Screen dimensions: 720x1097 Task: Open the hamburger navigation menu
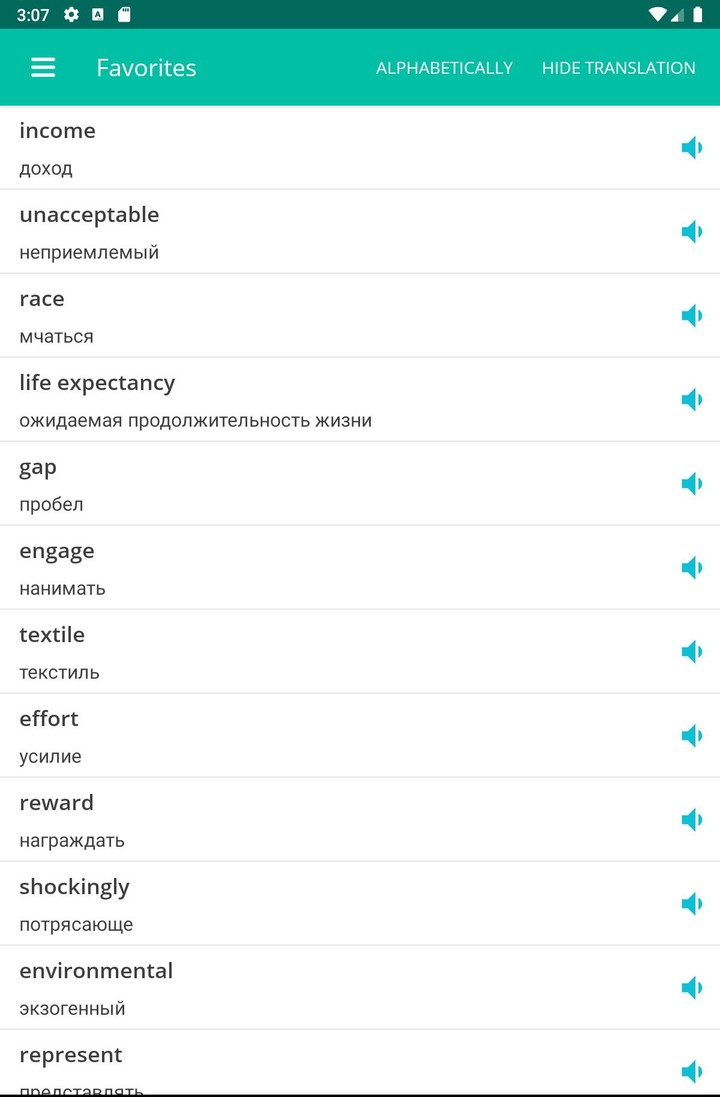pos(43,68)
